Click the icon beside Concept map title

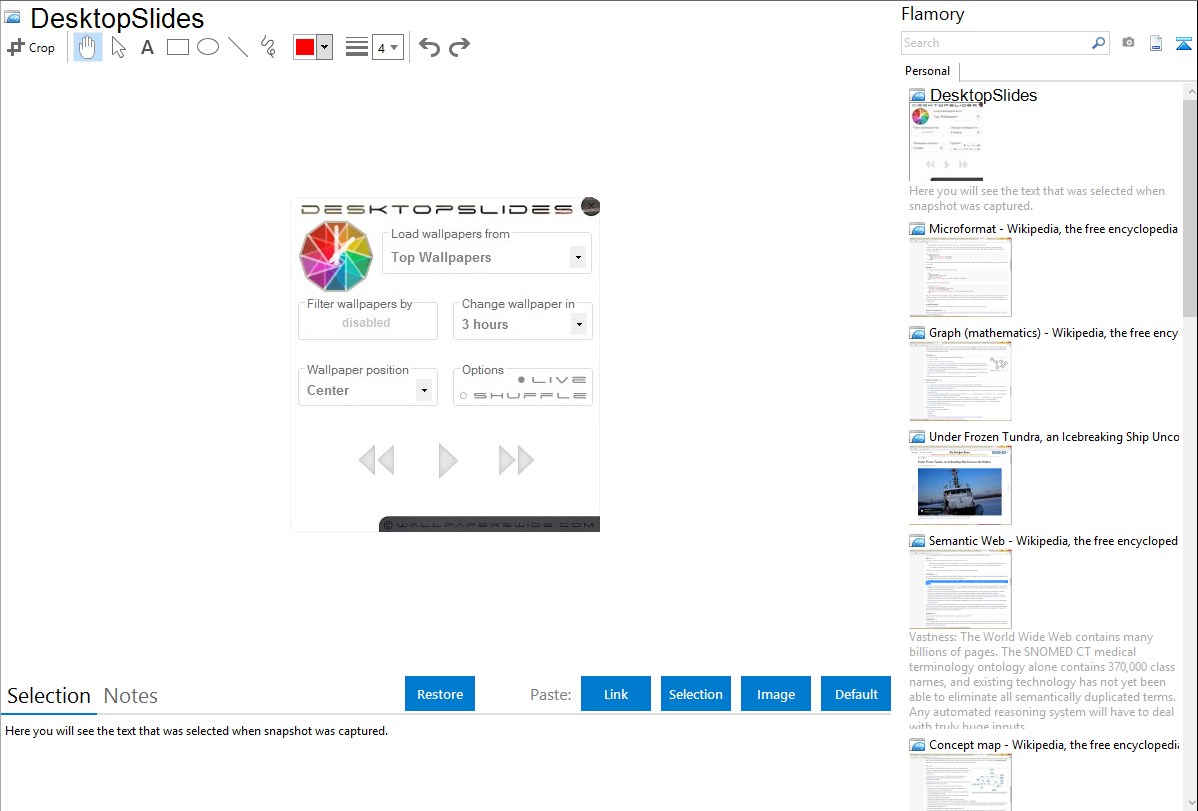(x=917, y=745)
